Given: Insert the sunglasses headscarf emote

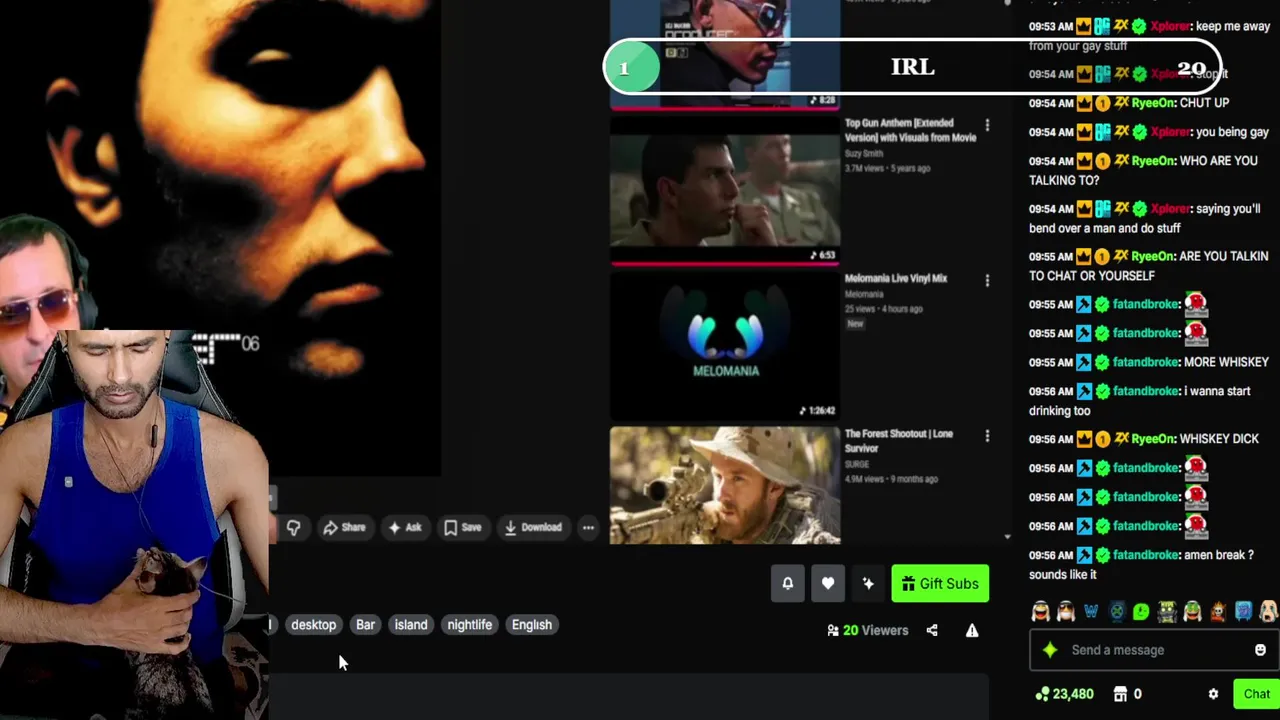Looking at the screenshot, I should (1066, 611).
